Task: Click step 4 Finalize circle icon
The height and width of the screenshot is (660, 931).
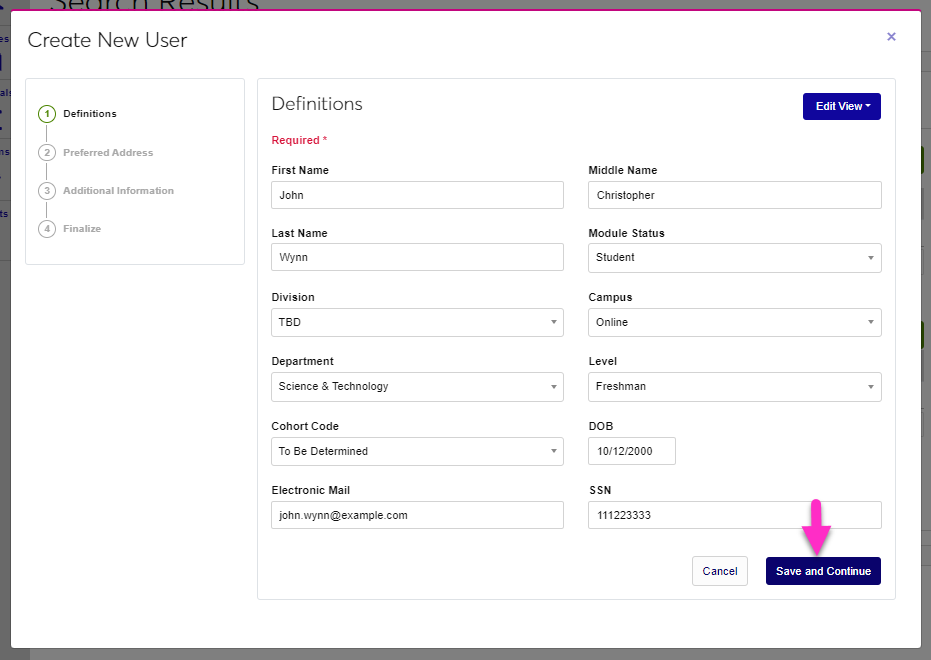Action: point(47,229)
